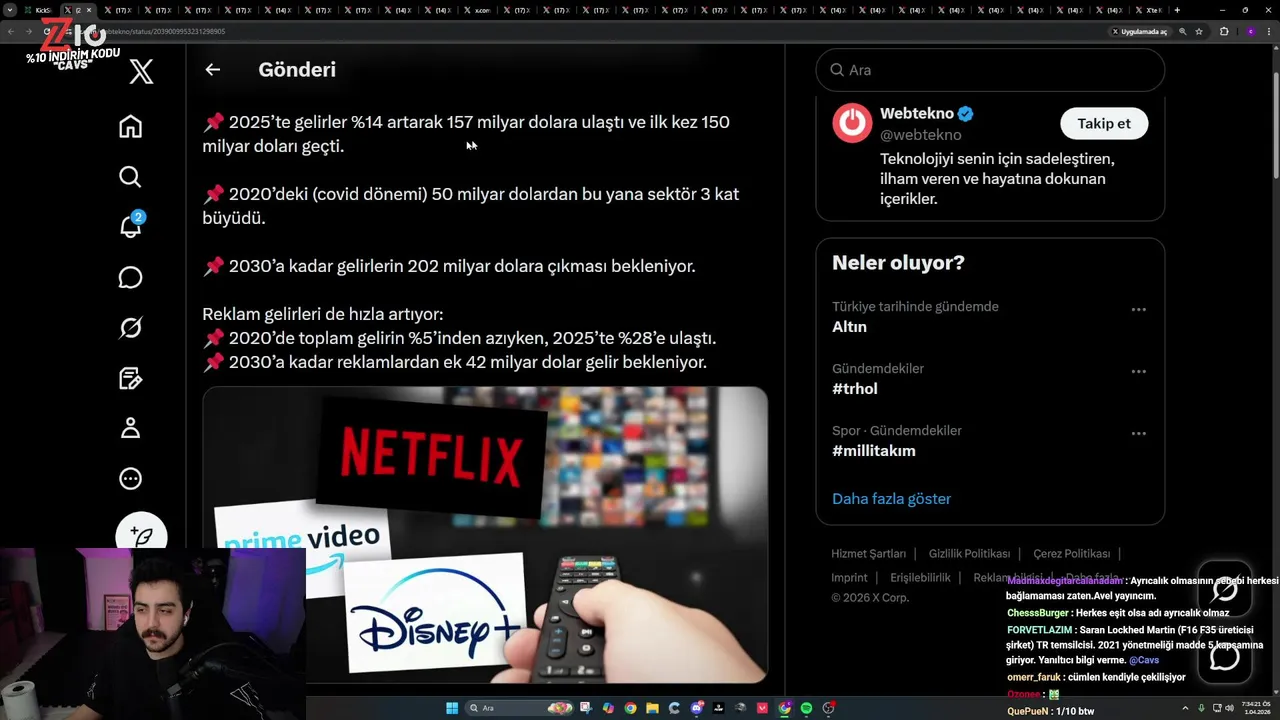Open the browser extensions puzzle icon
Viewport: 1280px width, 720px height.
(1224, 31)
